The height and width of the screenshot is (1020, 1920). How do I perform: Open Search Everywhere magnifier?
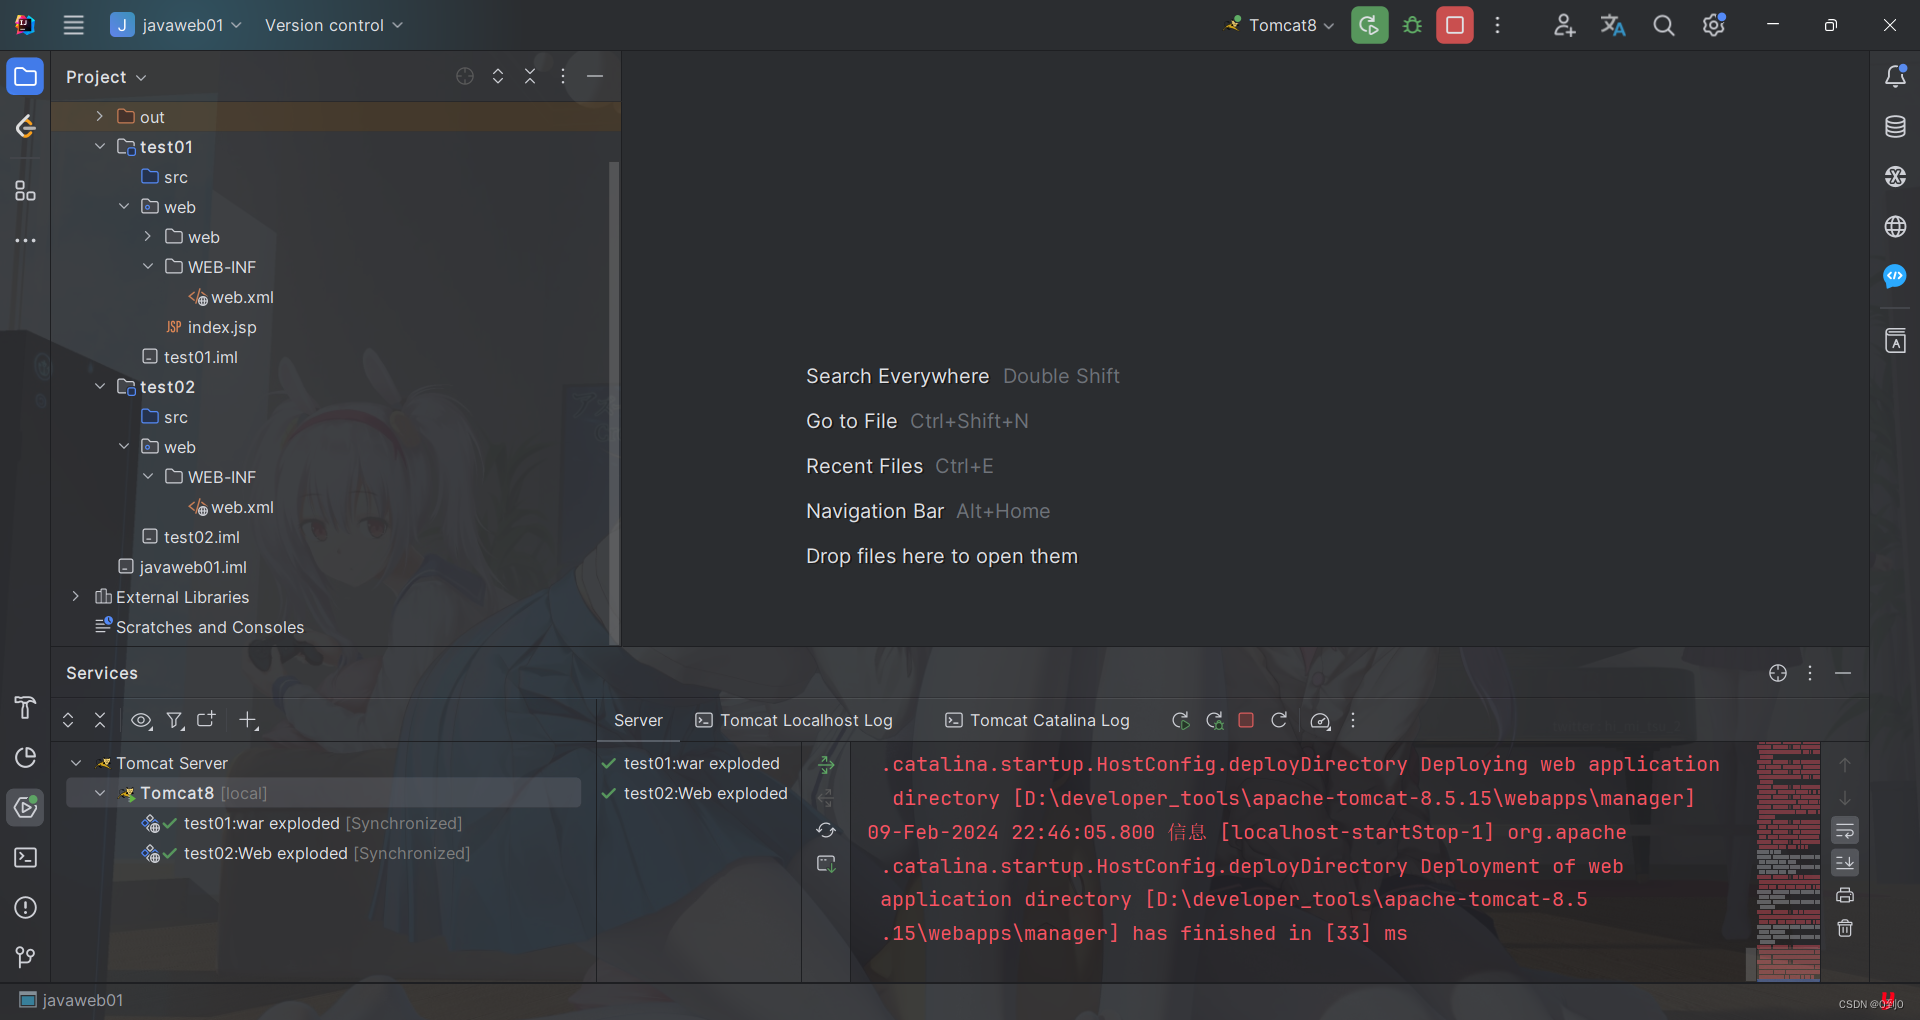coord(1663,25)
